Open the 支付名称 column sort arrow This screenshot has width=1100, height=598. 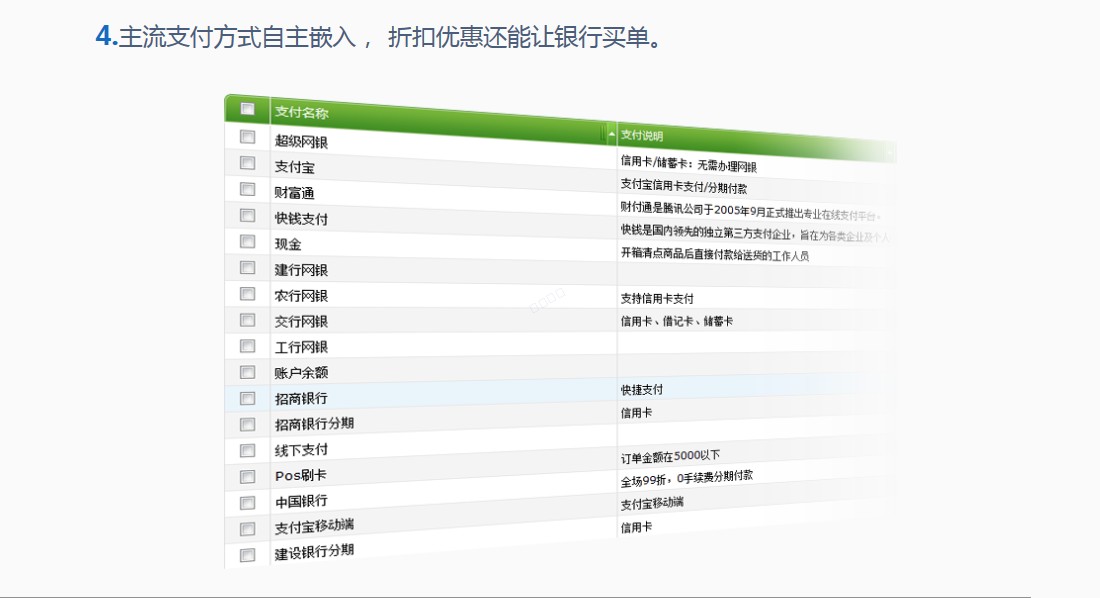tap(611, 133)
